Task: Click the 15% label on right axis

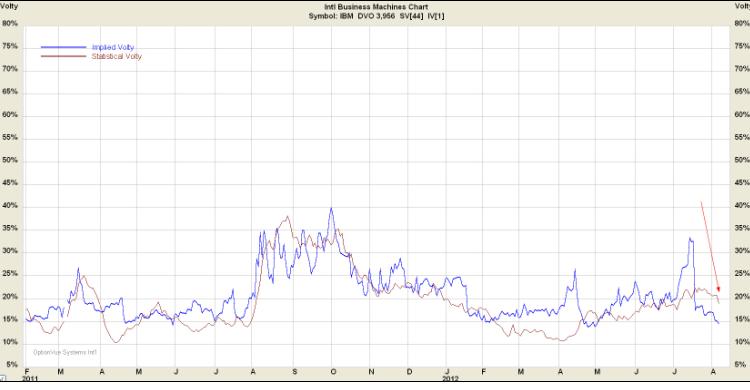Action: pyautogui.click(x=742, y=319)
